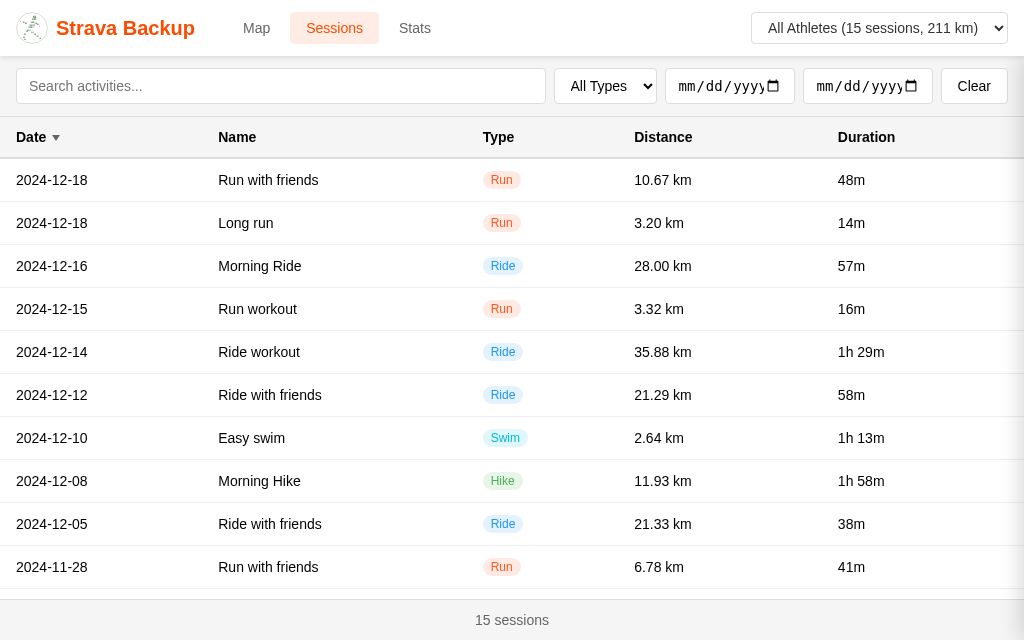Image resolution: width=1024 pixels, height=640 pixels.
Task: Click the start date input field
Action: coord(729,86)
